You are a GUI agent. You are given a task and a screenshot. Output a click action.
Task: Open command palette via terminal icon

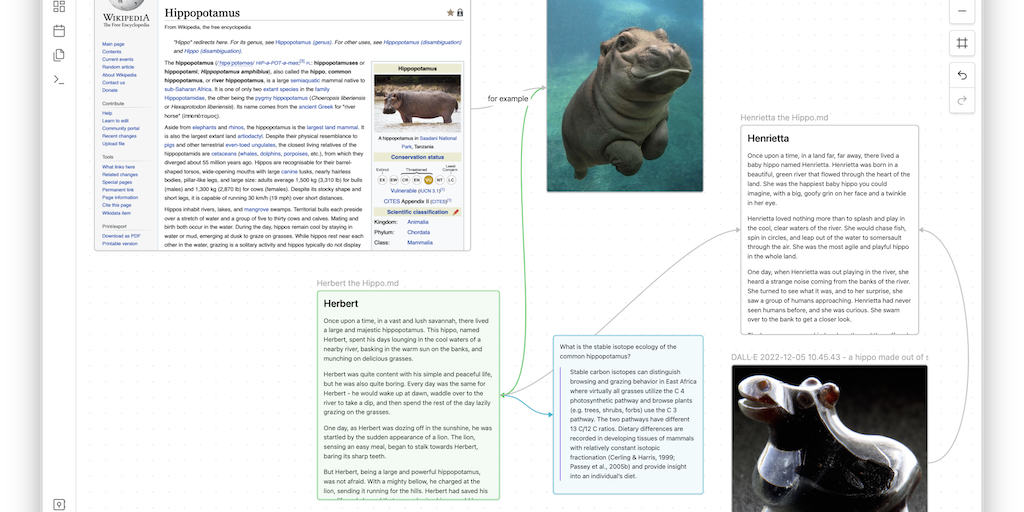tap(59, 79)
